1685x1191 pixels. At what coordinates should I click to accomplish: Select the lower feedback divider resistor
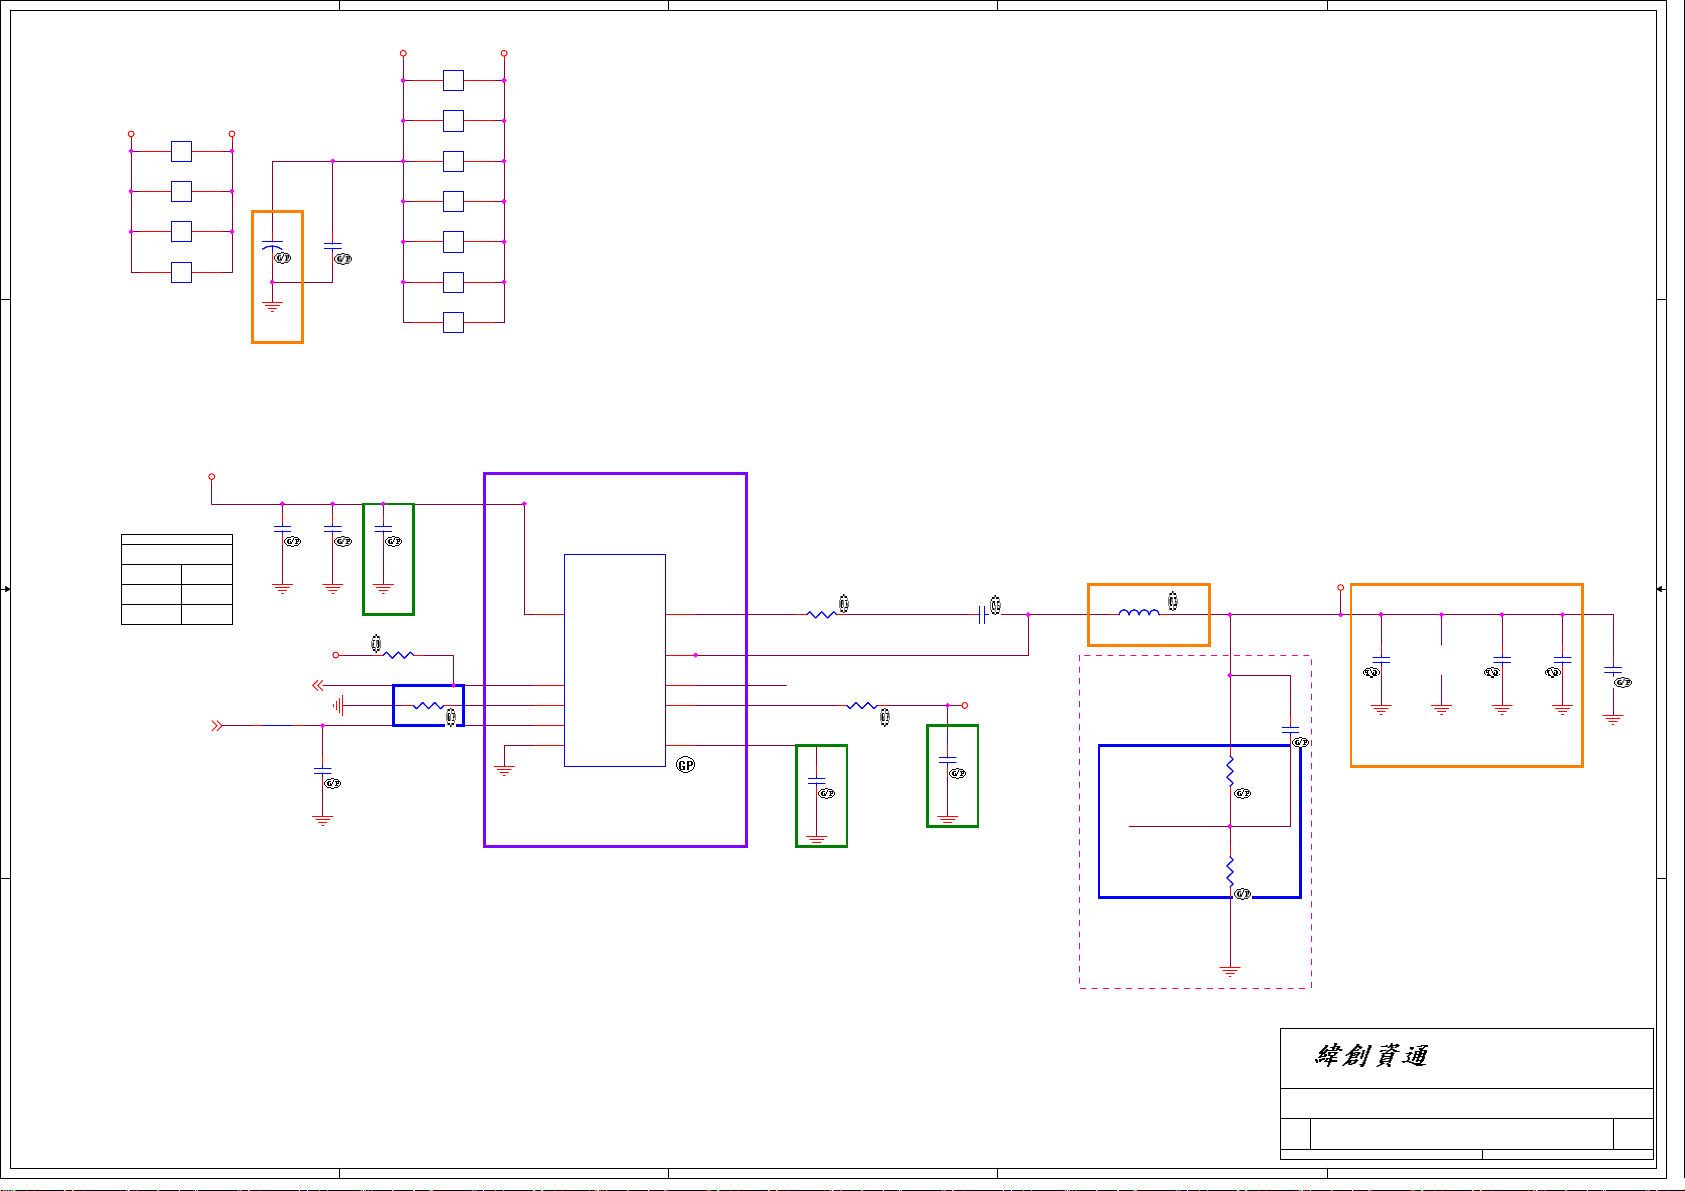(1230, 871)
